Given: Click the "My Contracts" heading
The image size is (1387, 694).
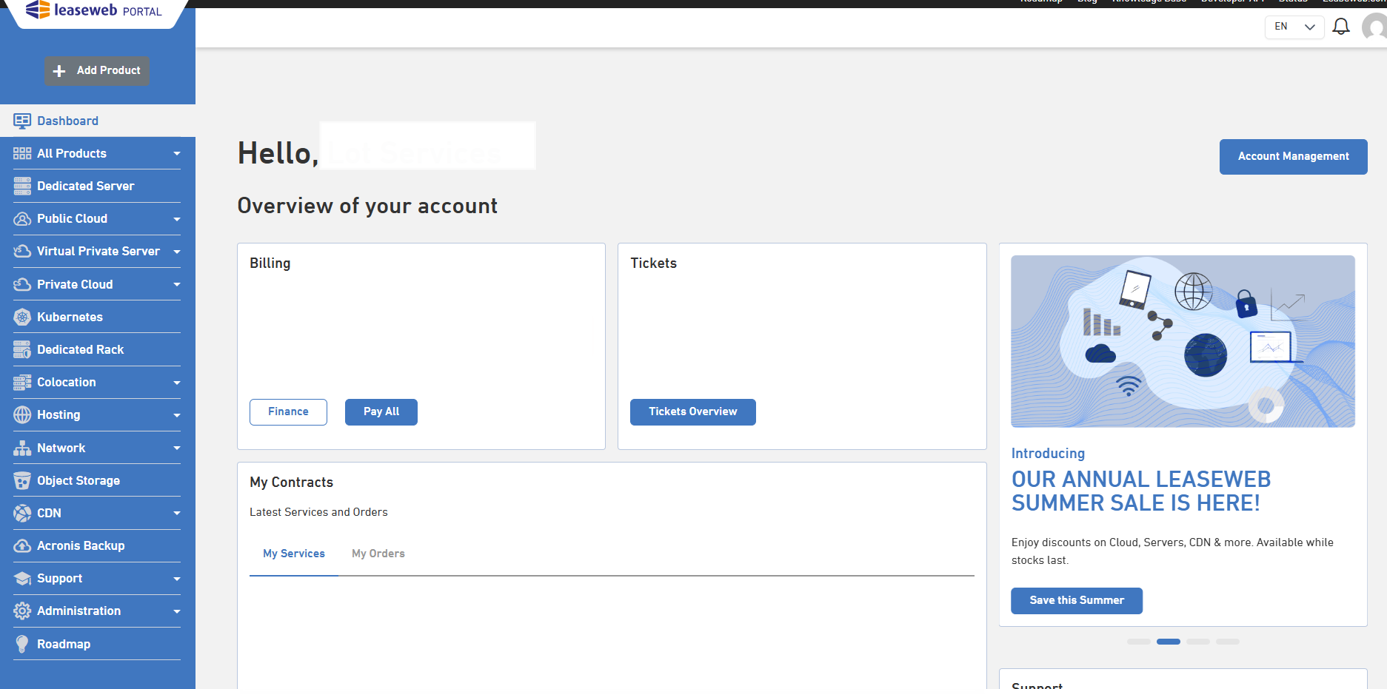Looking at the screenshot, I should click(291, 483).
